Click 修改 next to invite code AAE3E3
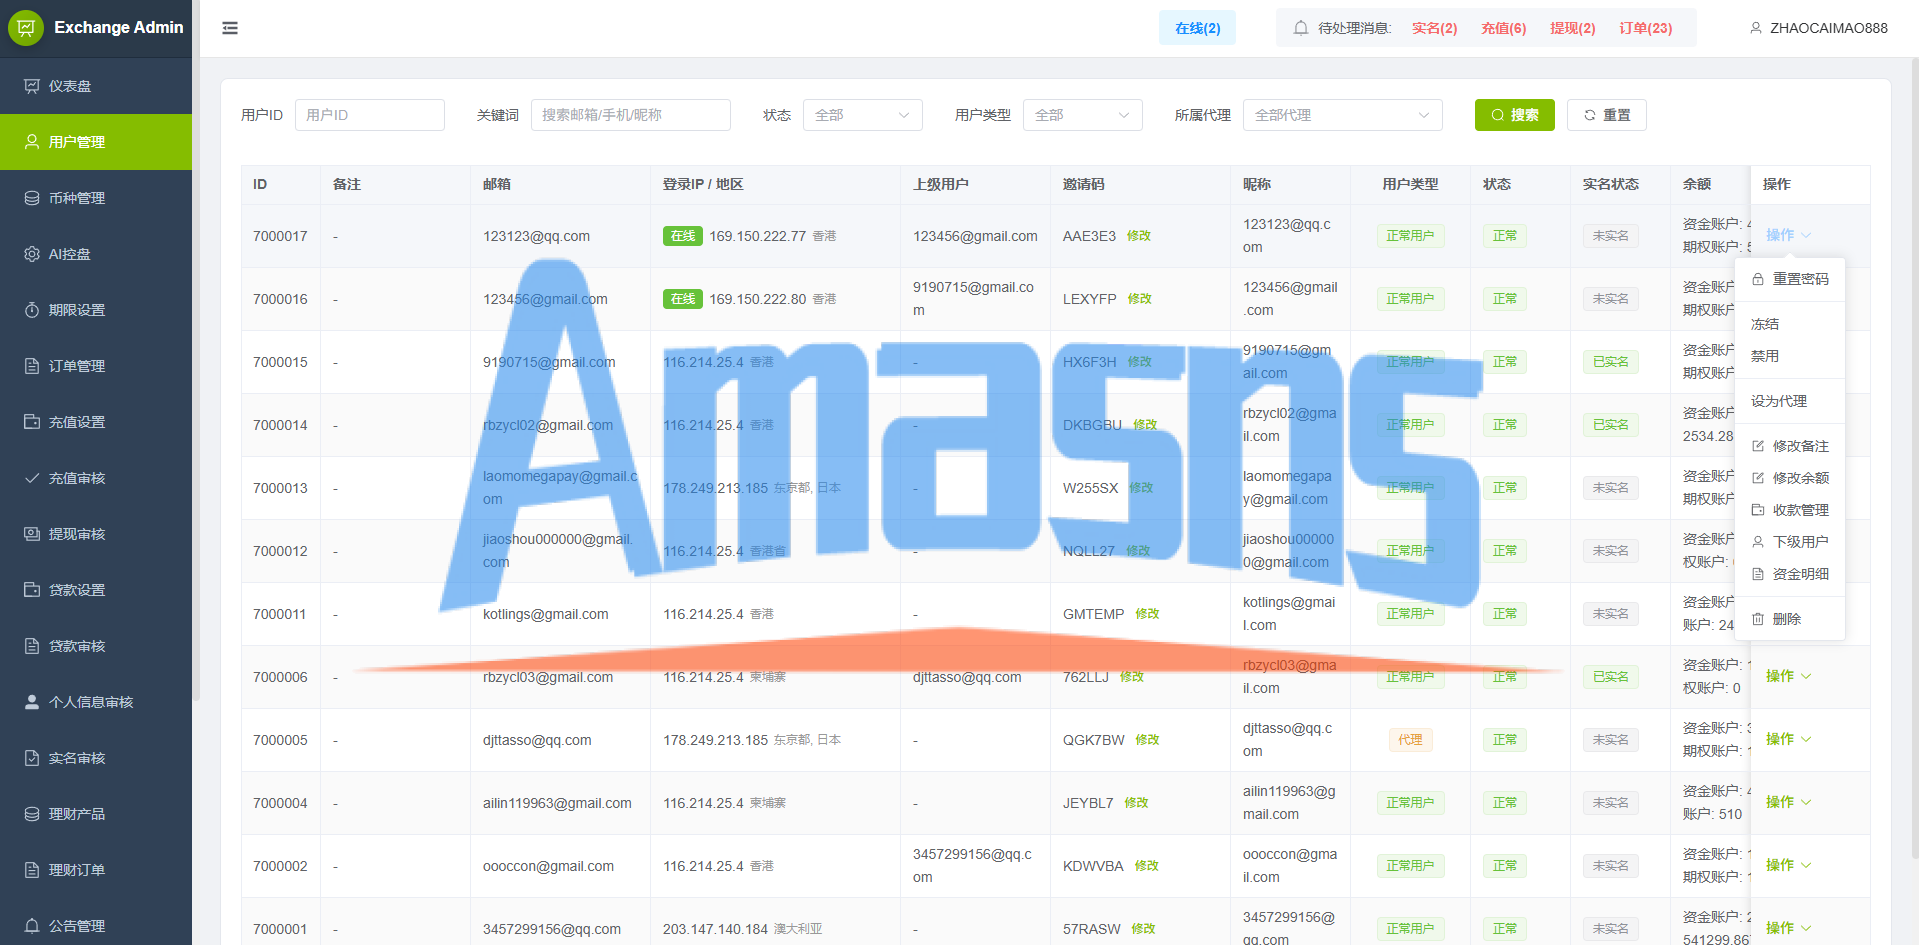Viewport: 1919px width, 945px height. pos(1138,236)
